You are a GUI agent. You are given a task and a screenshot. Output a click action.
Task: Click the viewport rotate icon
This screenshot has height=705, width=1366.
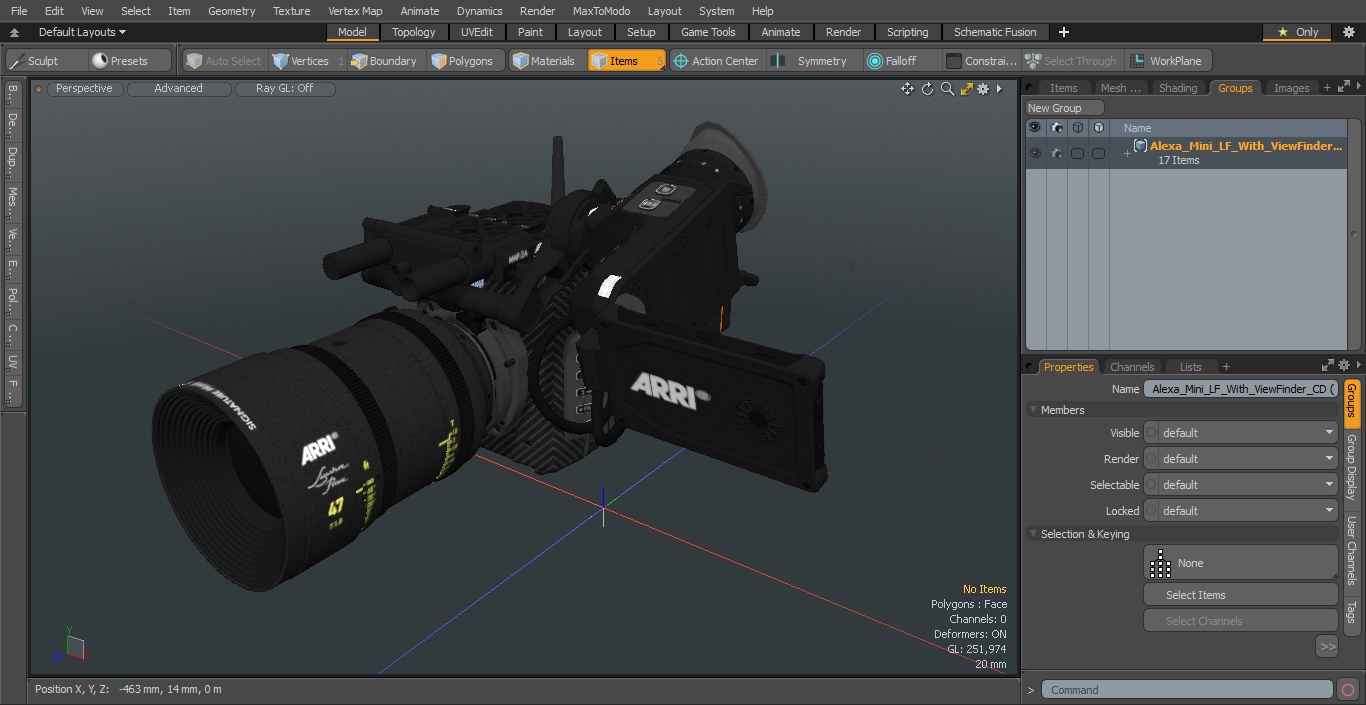[x=927, y=89]
